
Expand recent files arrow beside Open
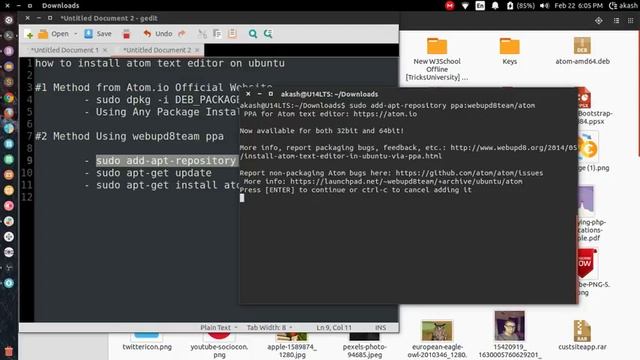(x=76, y=34)
